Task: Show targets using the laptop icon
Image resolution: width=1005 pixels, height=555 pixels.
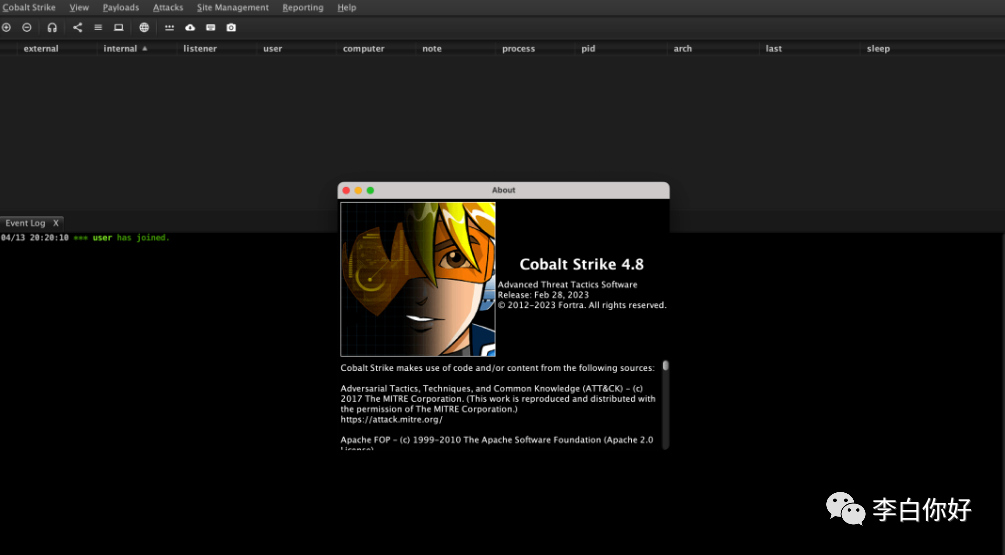Action: tap(119, 28)
